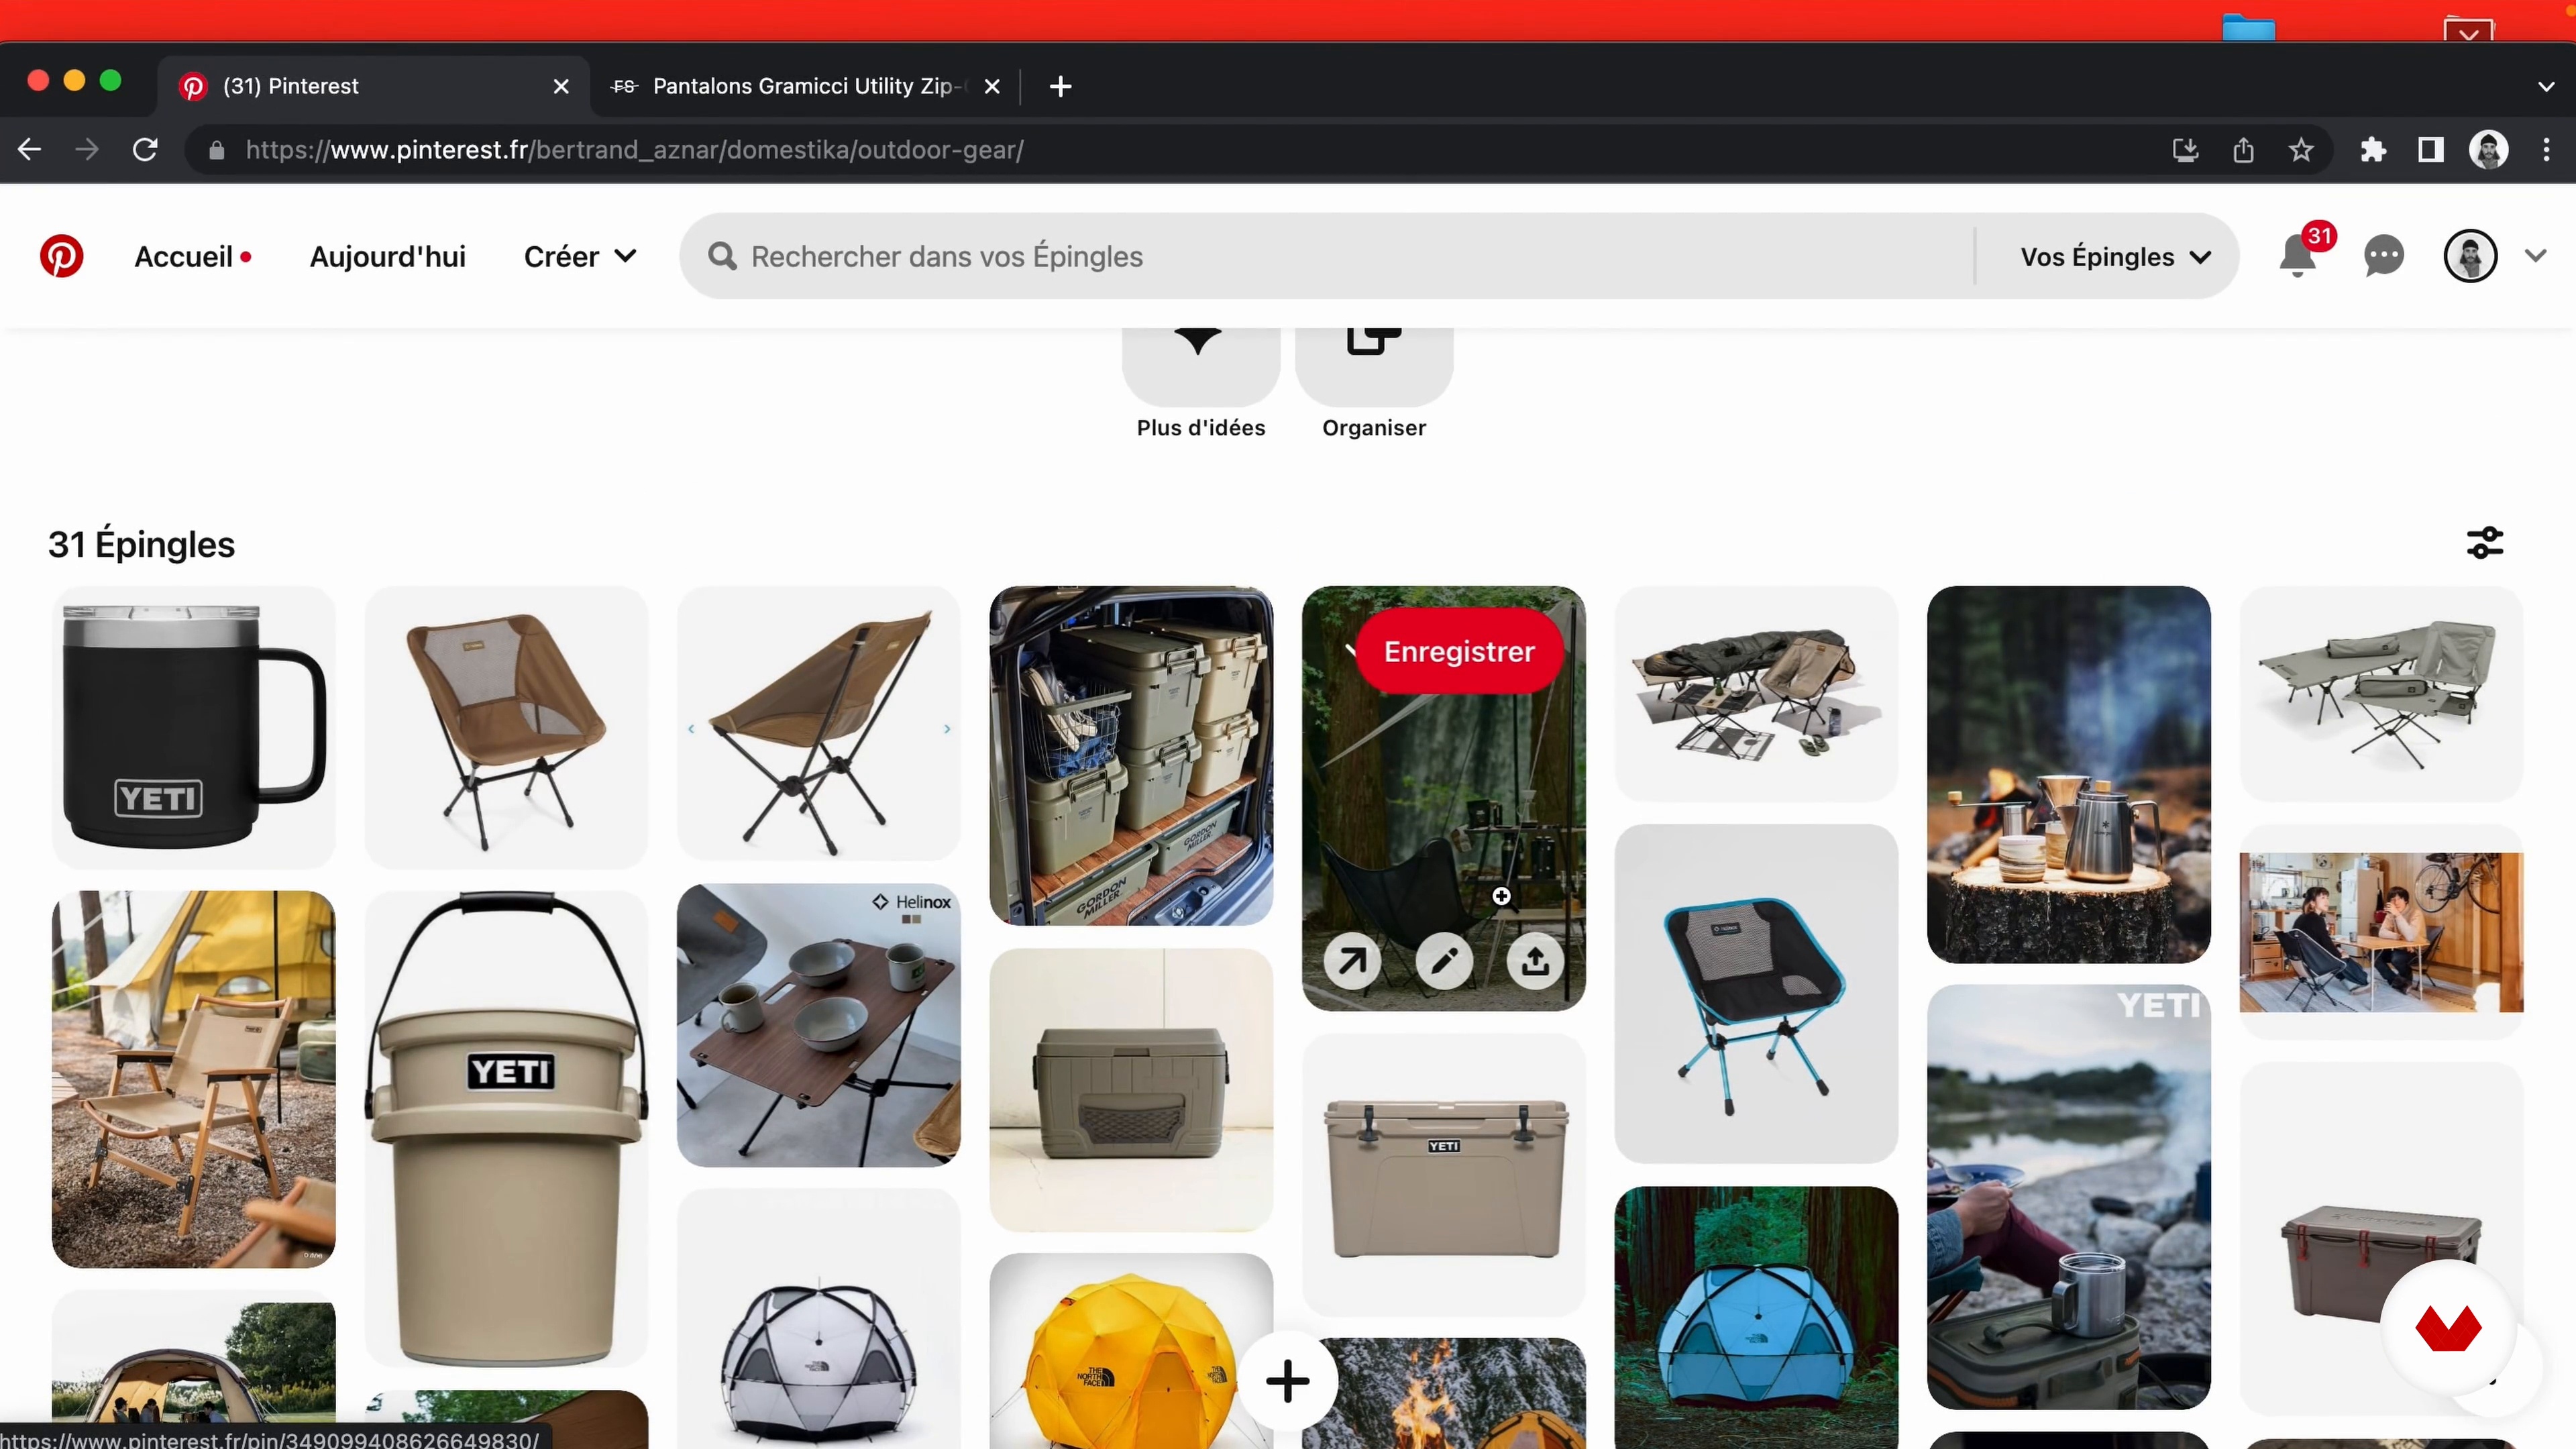Open the brown side-view folding chair pin
Image resolution: width=2576 pixels, height=1449 pixels.
click(818, 723)
